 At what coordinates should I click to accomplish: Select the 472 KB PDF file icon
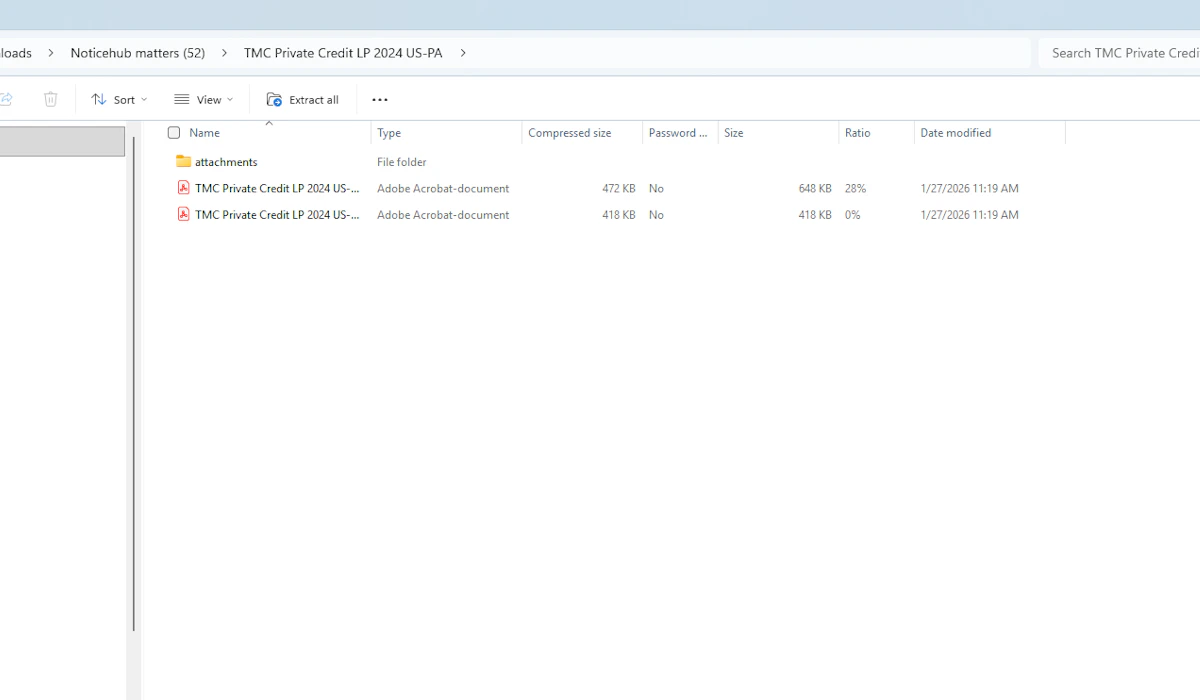184,188
